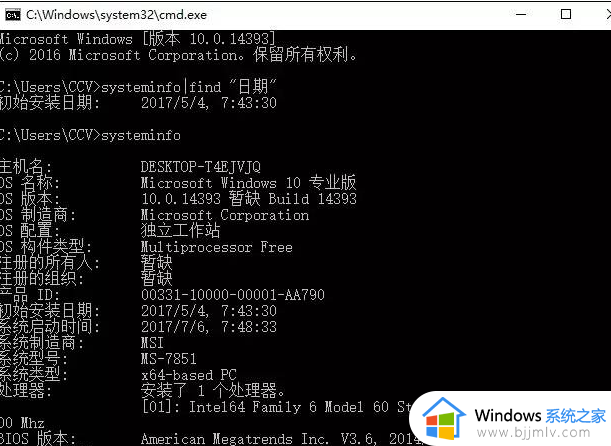This screenshot has width=611, height=446.
Task: Click the 注册的组织 label
Action: 42,279
